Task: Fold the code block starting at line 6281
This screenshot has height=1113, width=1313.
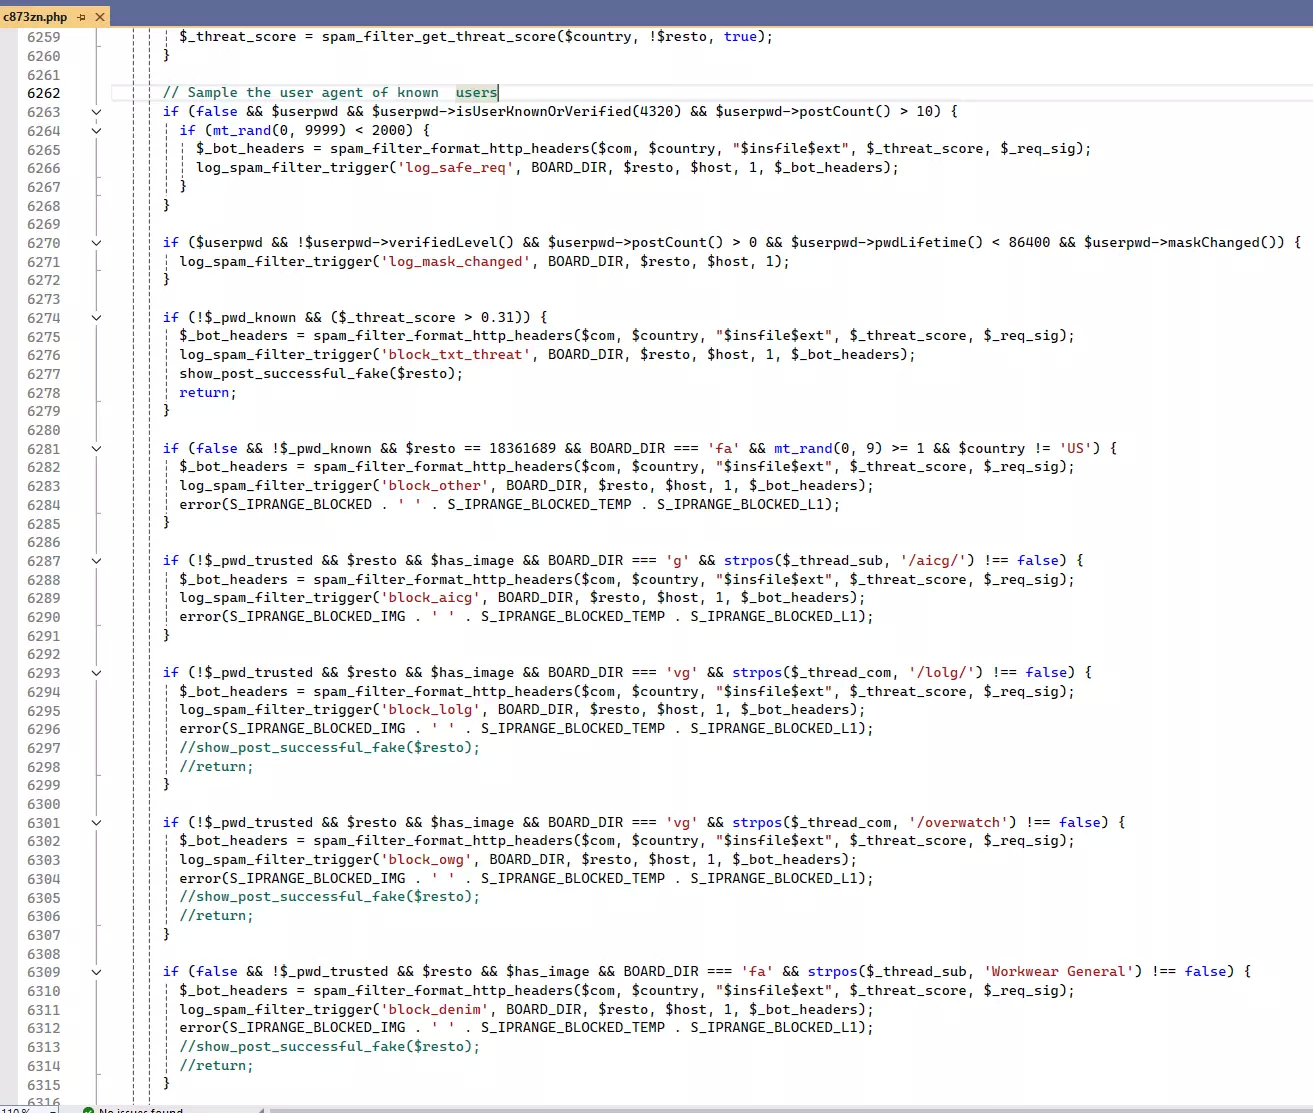Action: pos(96,449)
